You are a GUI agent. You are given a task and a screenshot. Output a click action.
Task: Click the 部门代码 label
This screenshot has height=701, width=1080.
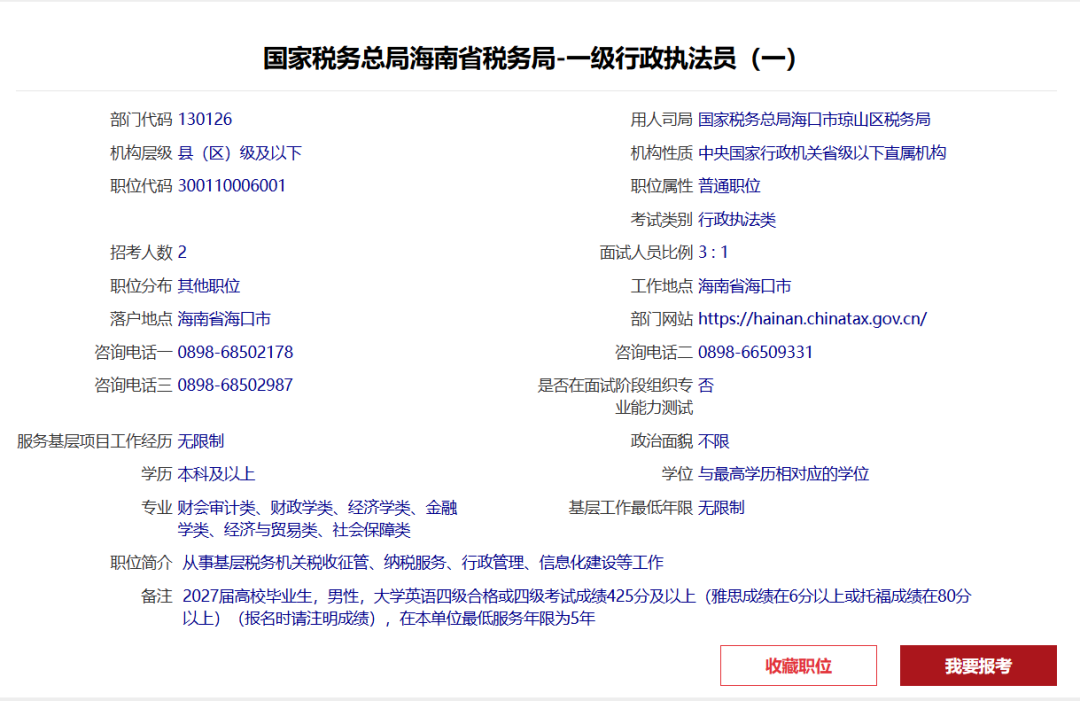click(x=141, y=119)
